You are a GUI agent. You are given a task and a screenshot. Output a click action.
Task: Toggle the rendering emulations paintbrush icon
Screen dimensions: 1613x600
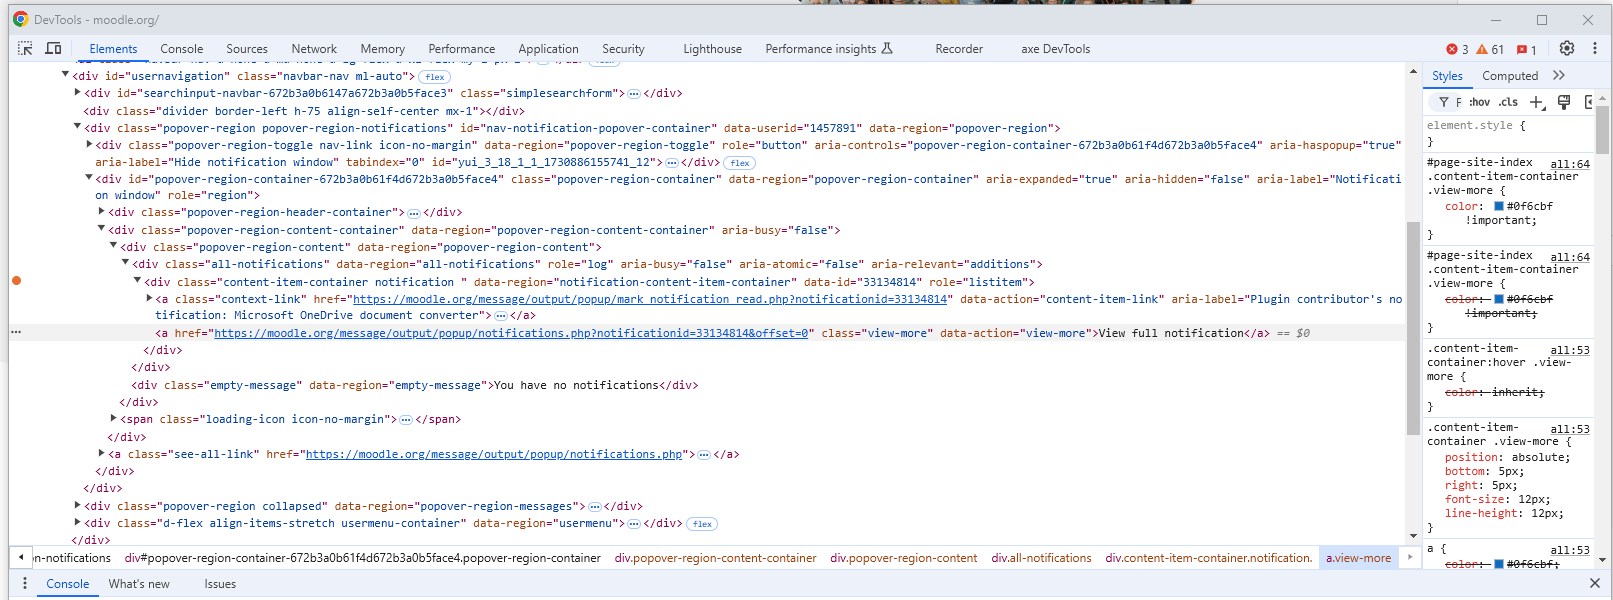pos(1564,102)
